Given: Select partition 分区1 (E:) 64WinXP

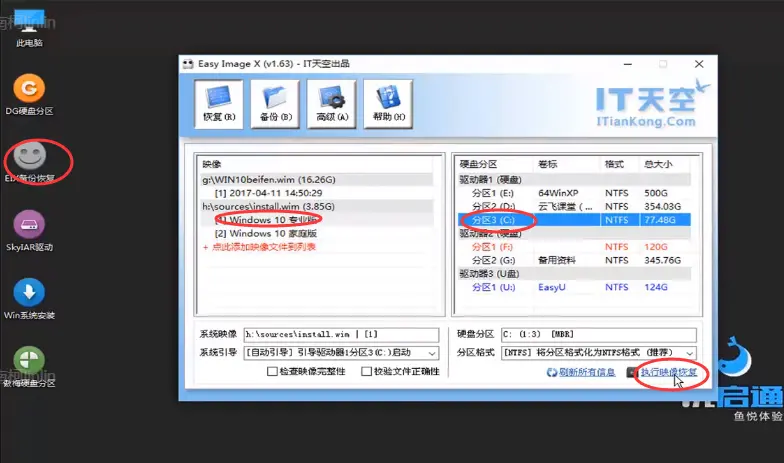Looking at the screenshot, I should pyautogui.click(x=574, y=193).
